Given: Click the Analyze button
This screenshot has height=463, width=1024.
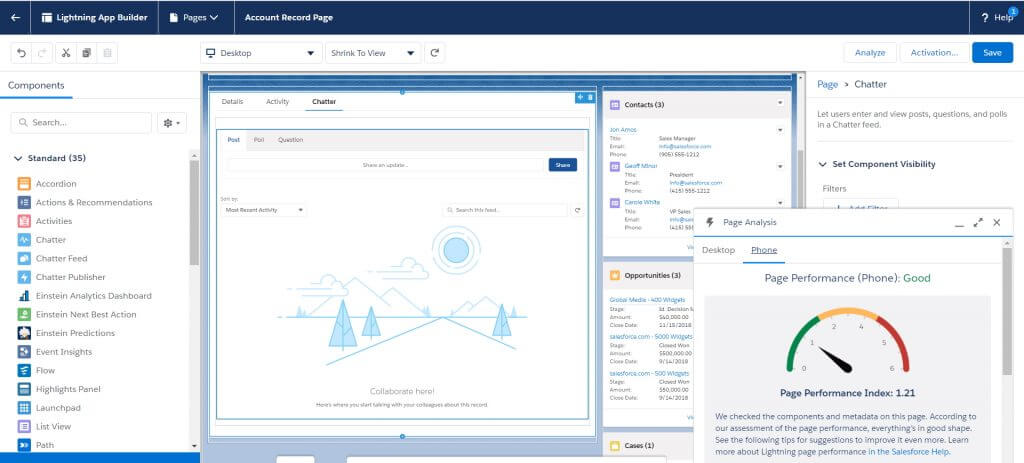Looking at the screenshot, I should click(870, 53).
